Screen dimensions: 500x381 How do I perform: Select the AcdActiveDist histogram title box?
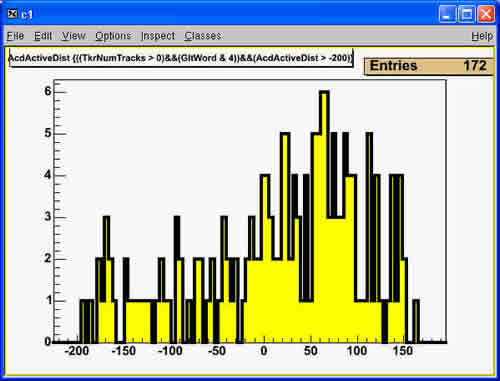[181, 58]
